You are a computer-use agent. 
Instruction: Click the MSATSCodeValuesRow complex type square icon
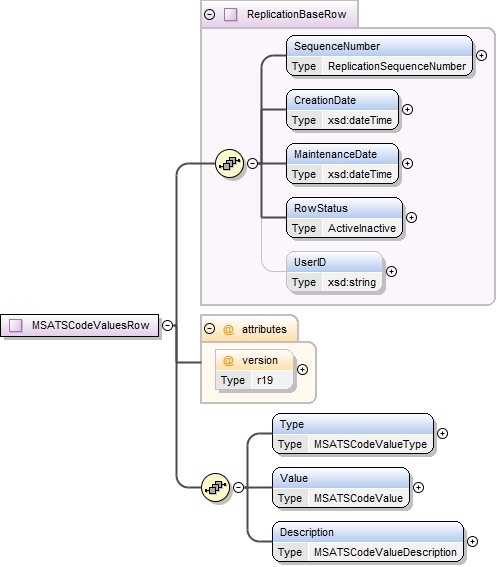(16, 325)
